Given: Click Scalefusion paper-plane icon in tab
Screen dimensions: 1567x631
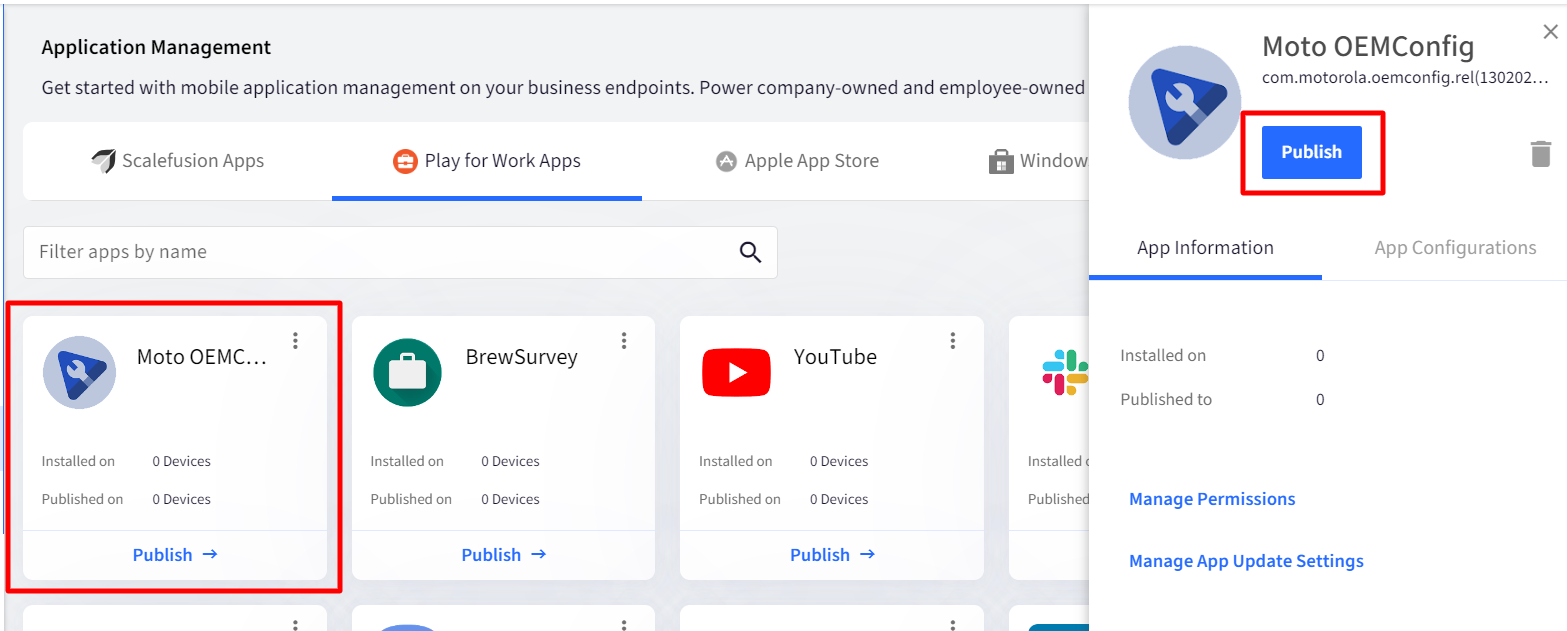Looking at the screenshot, I should click(x=102, y=161).
